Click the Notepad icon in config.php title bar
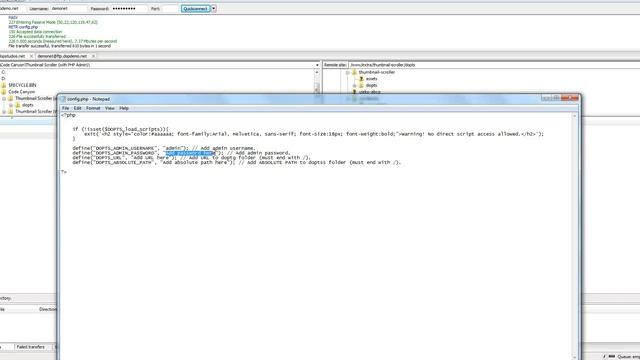Image resolution: width=640 pixels, height=360 pixels. (x=63, y=99)
